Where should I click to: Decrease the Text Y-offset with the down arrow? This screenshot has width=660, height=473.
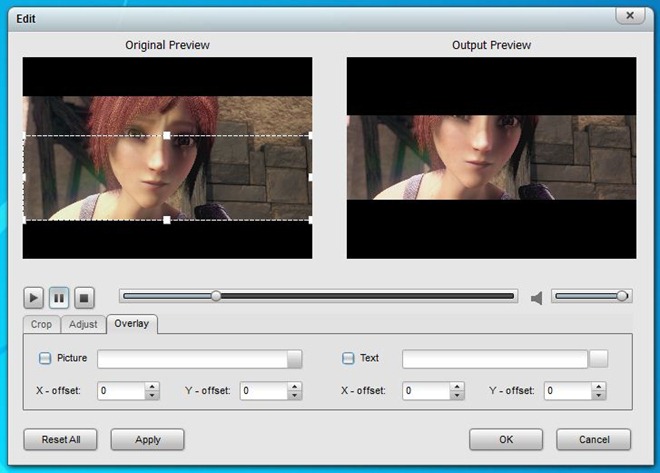599,396
